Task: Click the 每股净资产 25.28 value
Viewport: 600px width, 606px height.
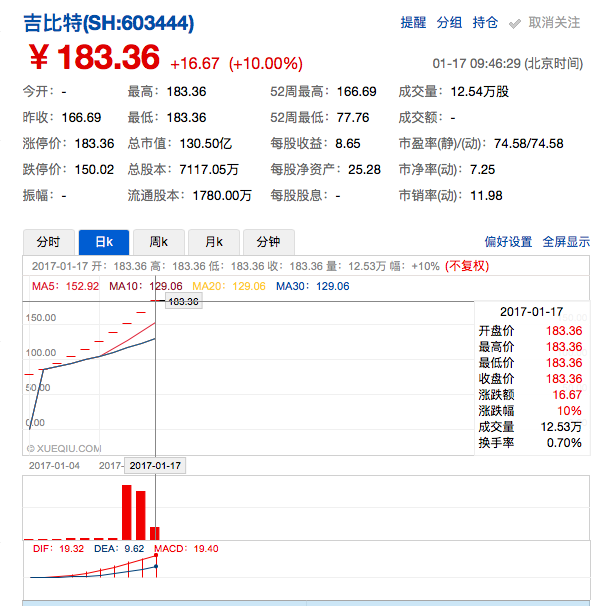Action: click(364, 169)
